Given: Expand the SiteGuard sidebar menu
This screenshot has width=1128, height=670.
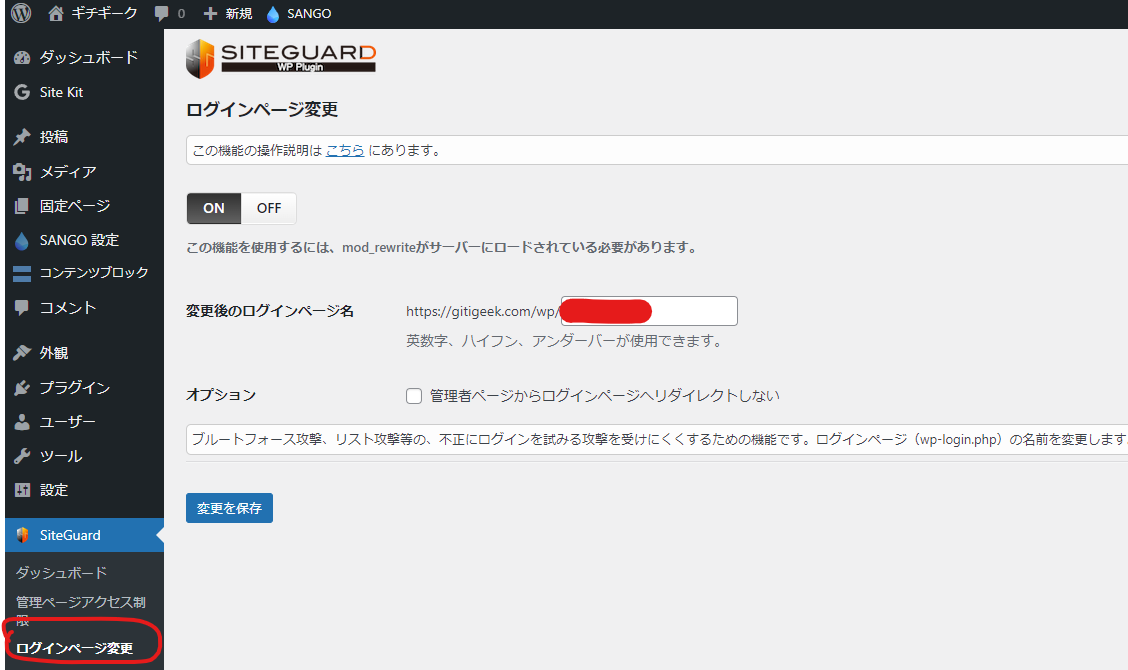Looking at the screenshot, I should (70, 535).
